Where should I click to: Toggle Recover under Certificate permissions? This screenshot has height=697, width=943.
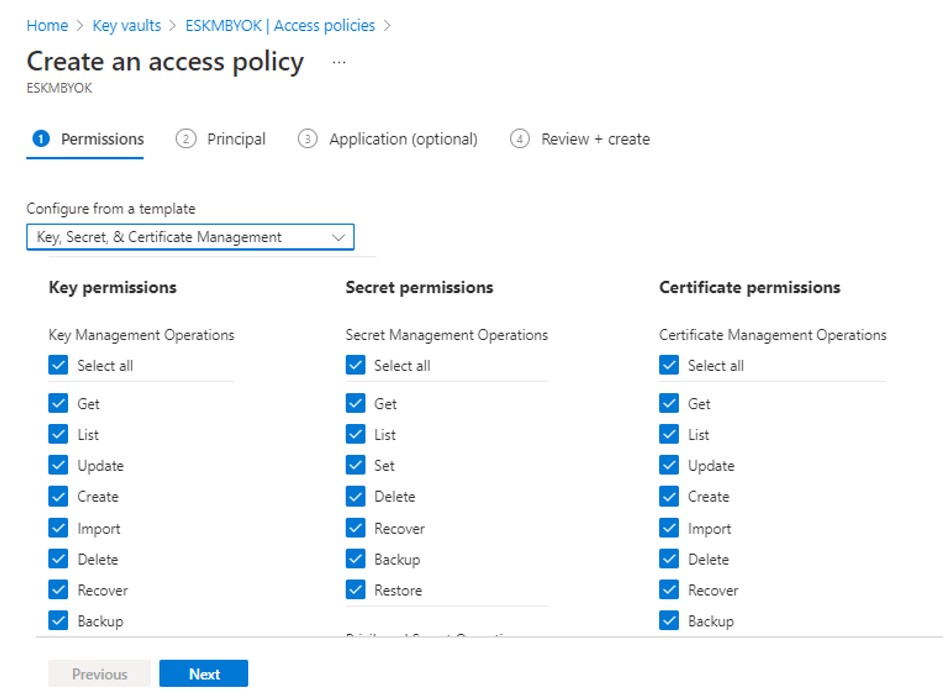669,589
